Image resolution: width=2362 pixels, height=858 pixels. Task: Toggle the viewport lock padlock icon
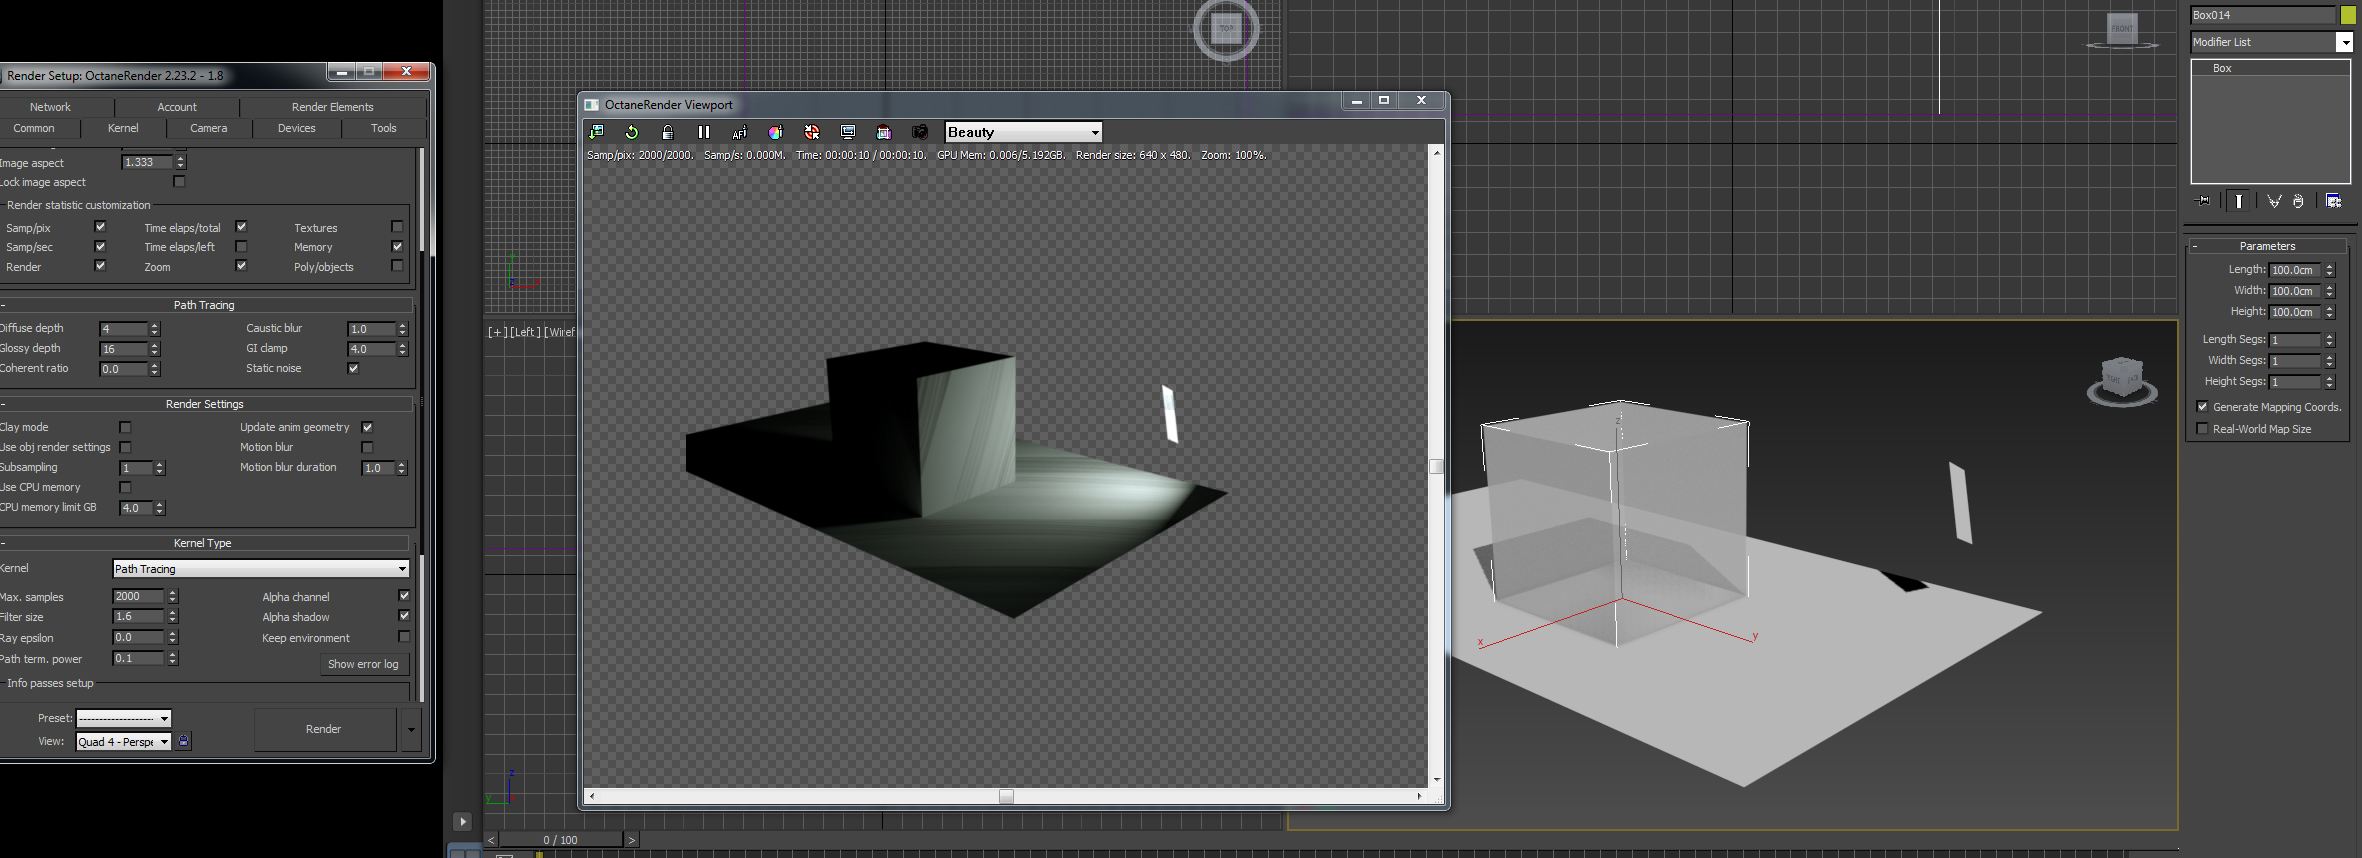point(668,132)
